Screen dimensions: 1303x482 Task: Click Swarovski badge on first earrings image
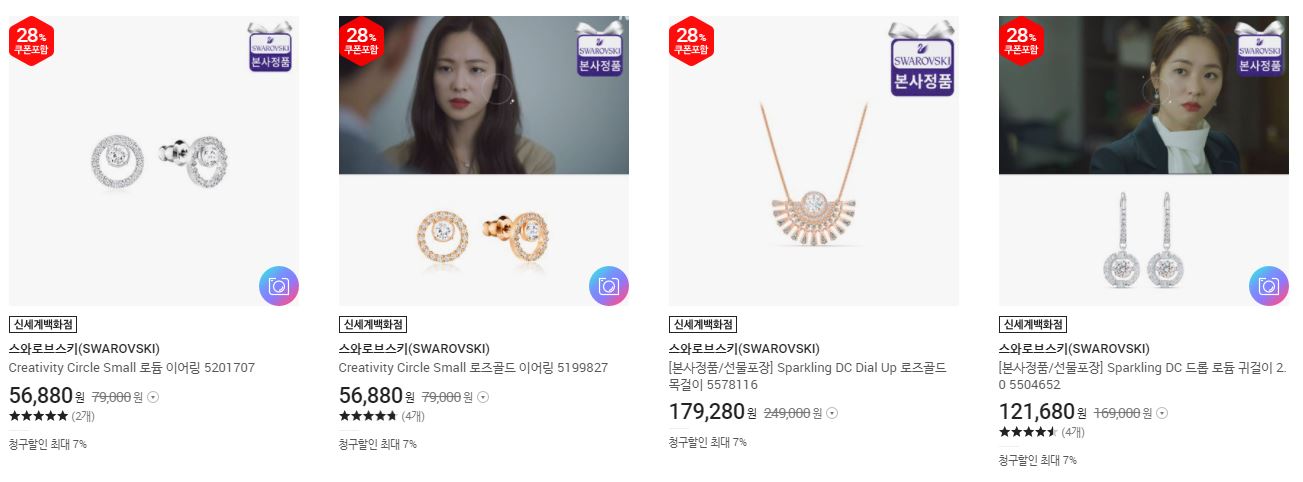pos(270,48)
